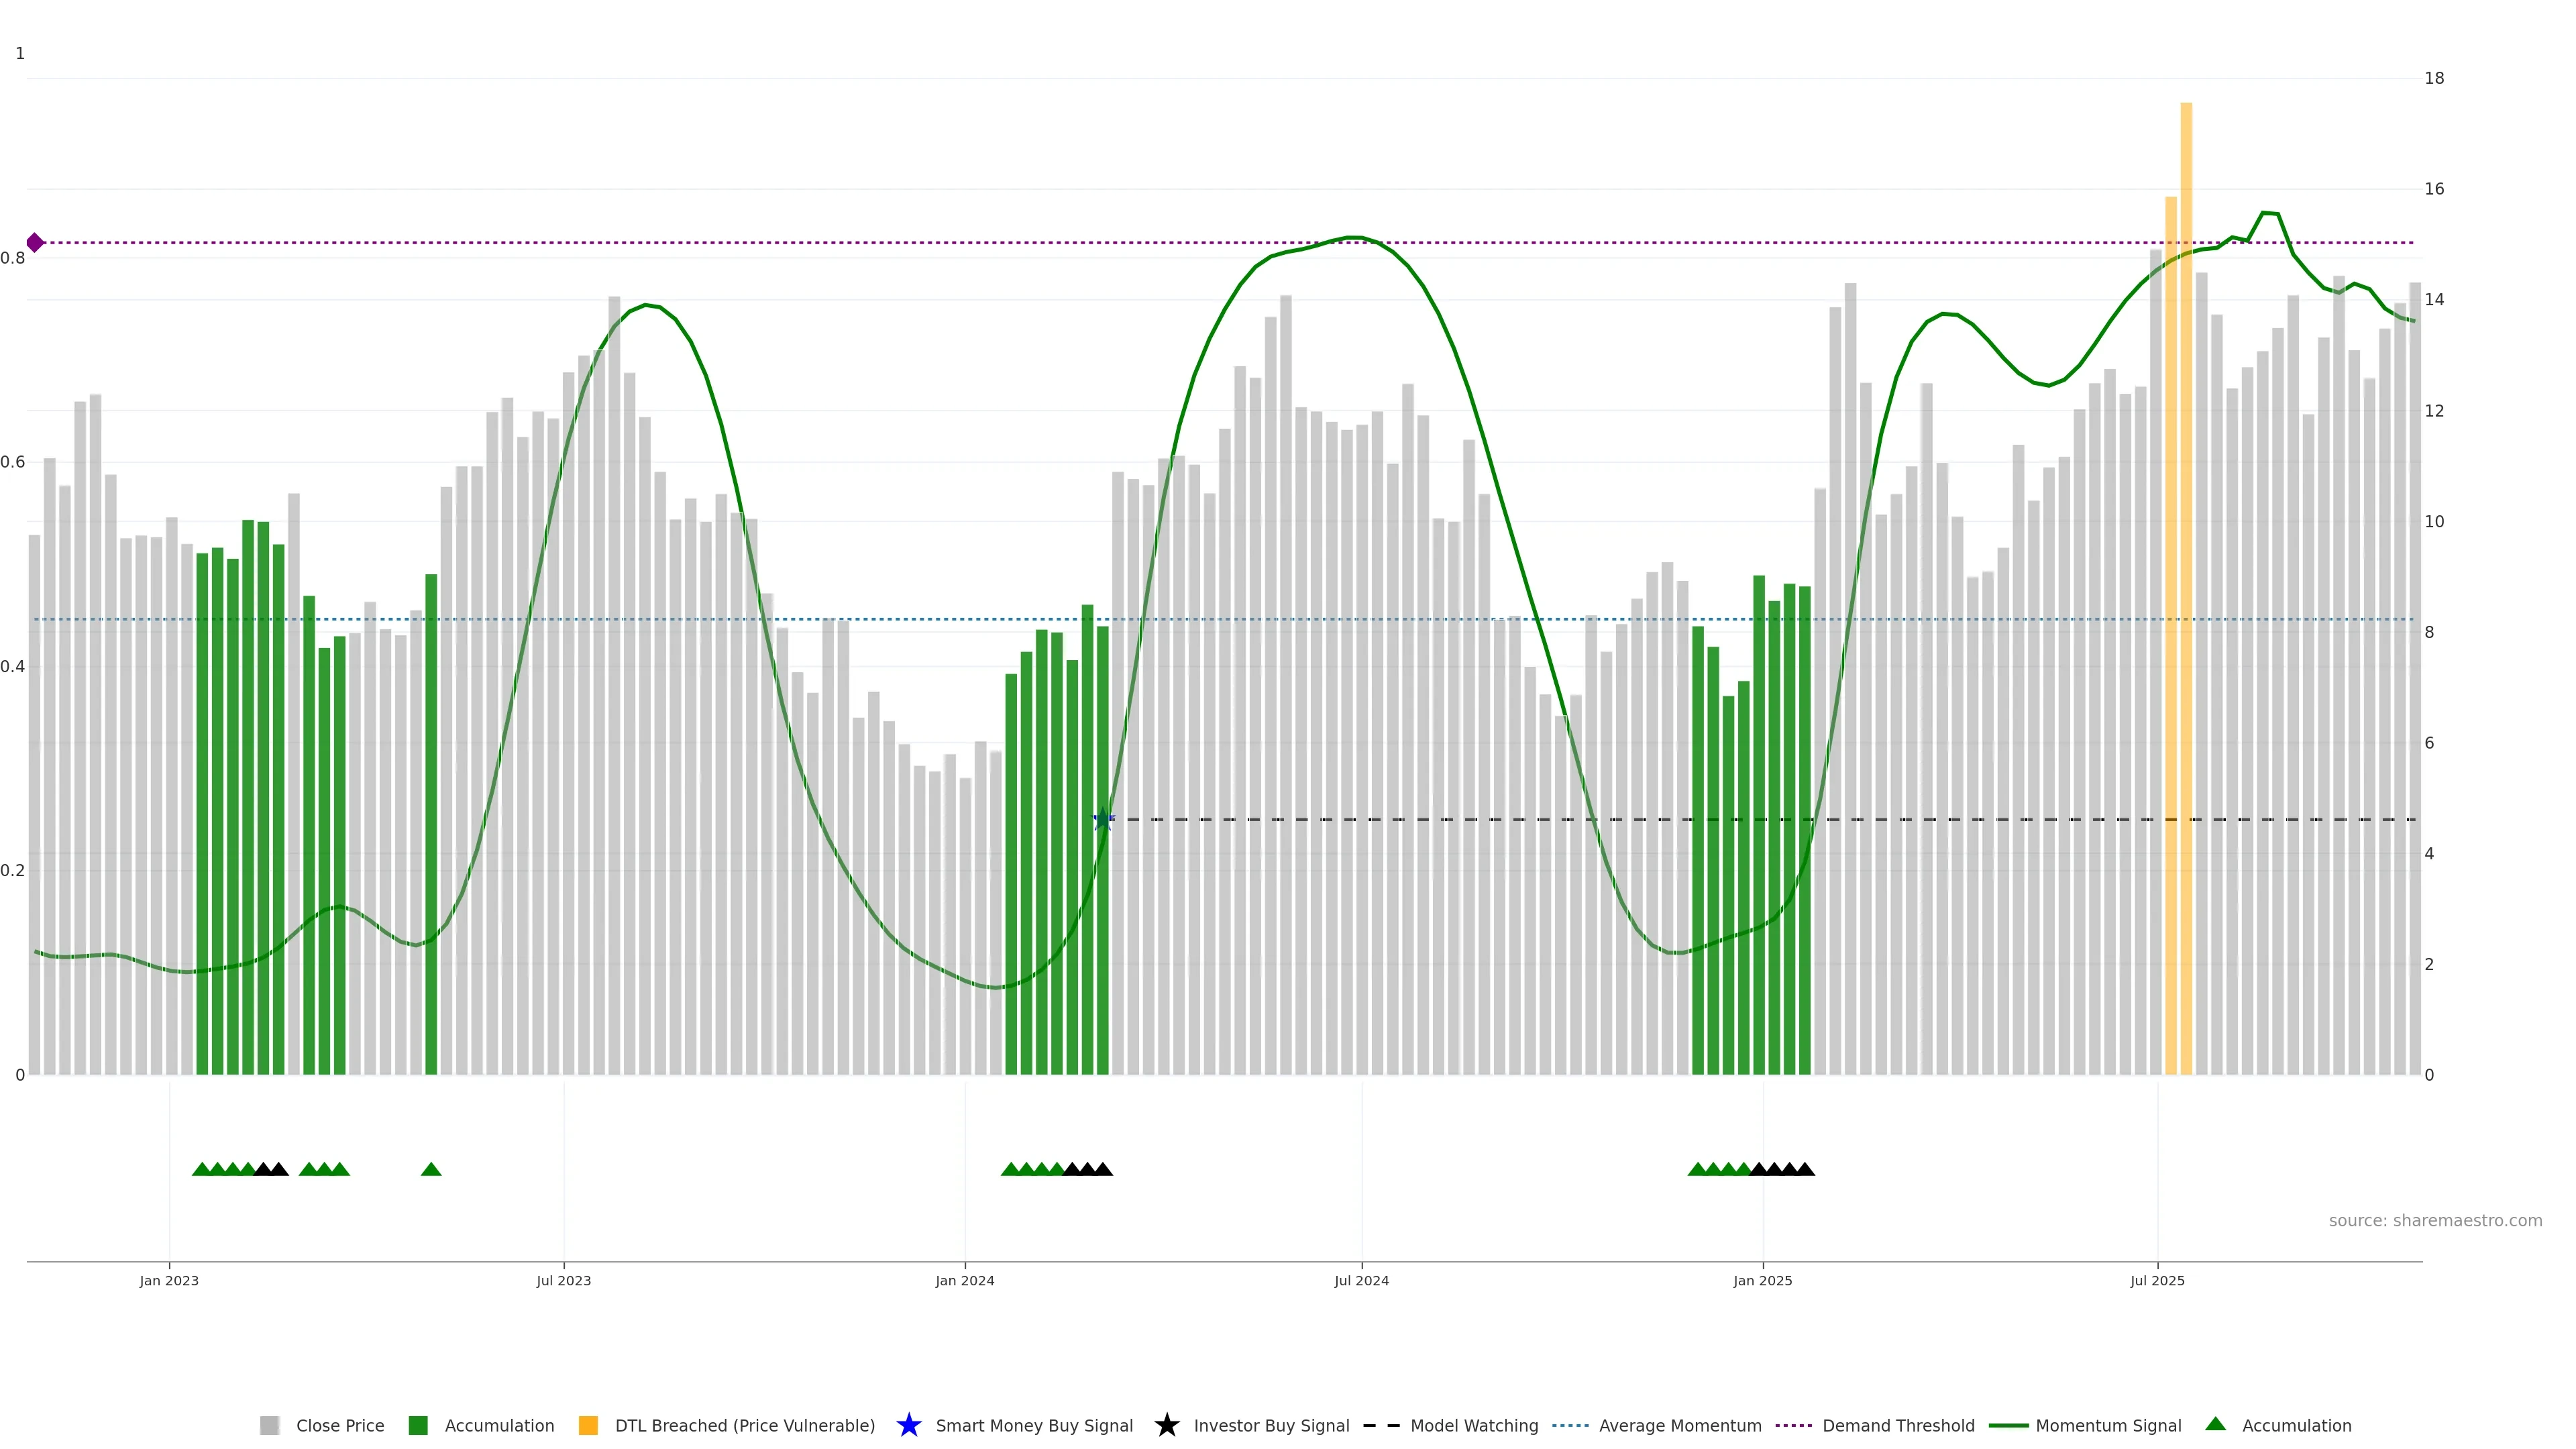Click the green Accumulation square legend icon
Viewport: 2576px width, 1449px height.
click(x=418, y=1425)
